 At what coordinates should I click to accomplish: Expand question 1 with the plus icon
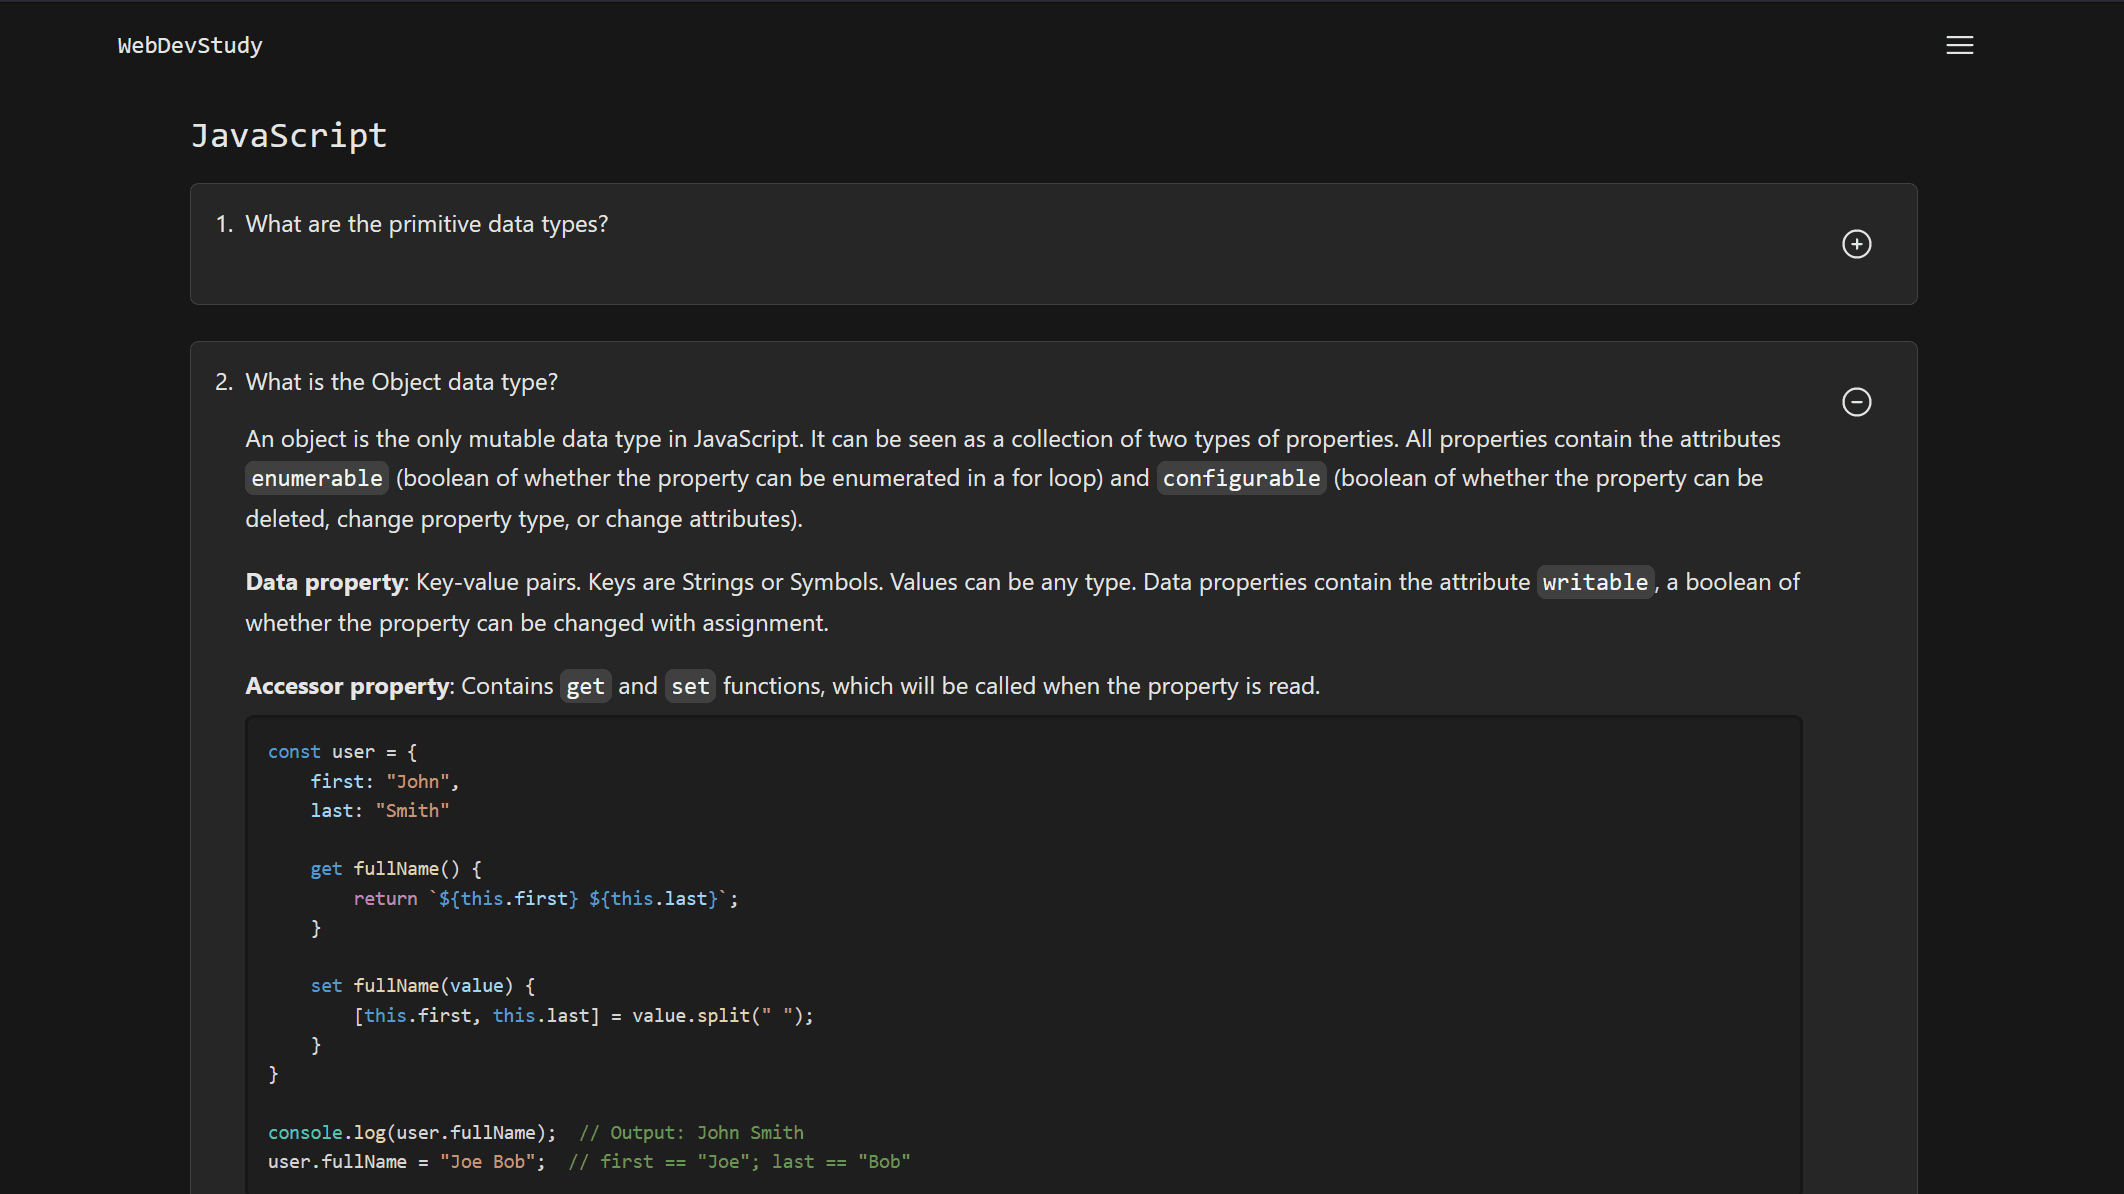[1857, 243]
